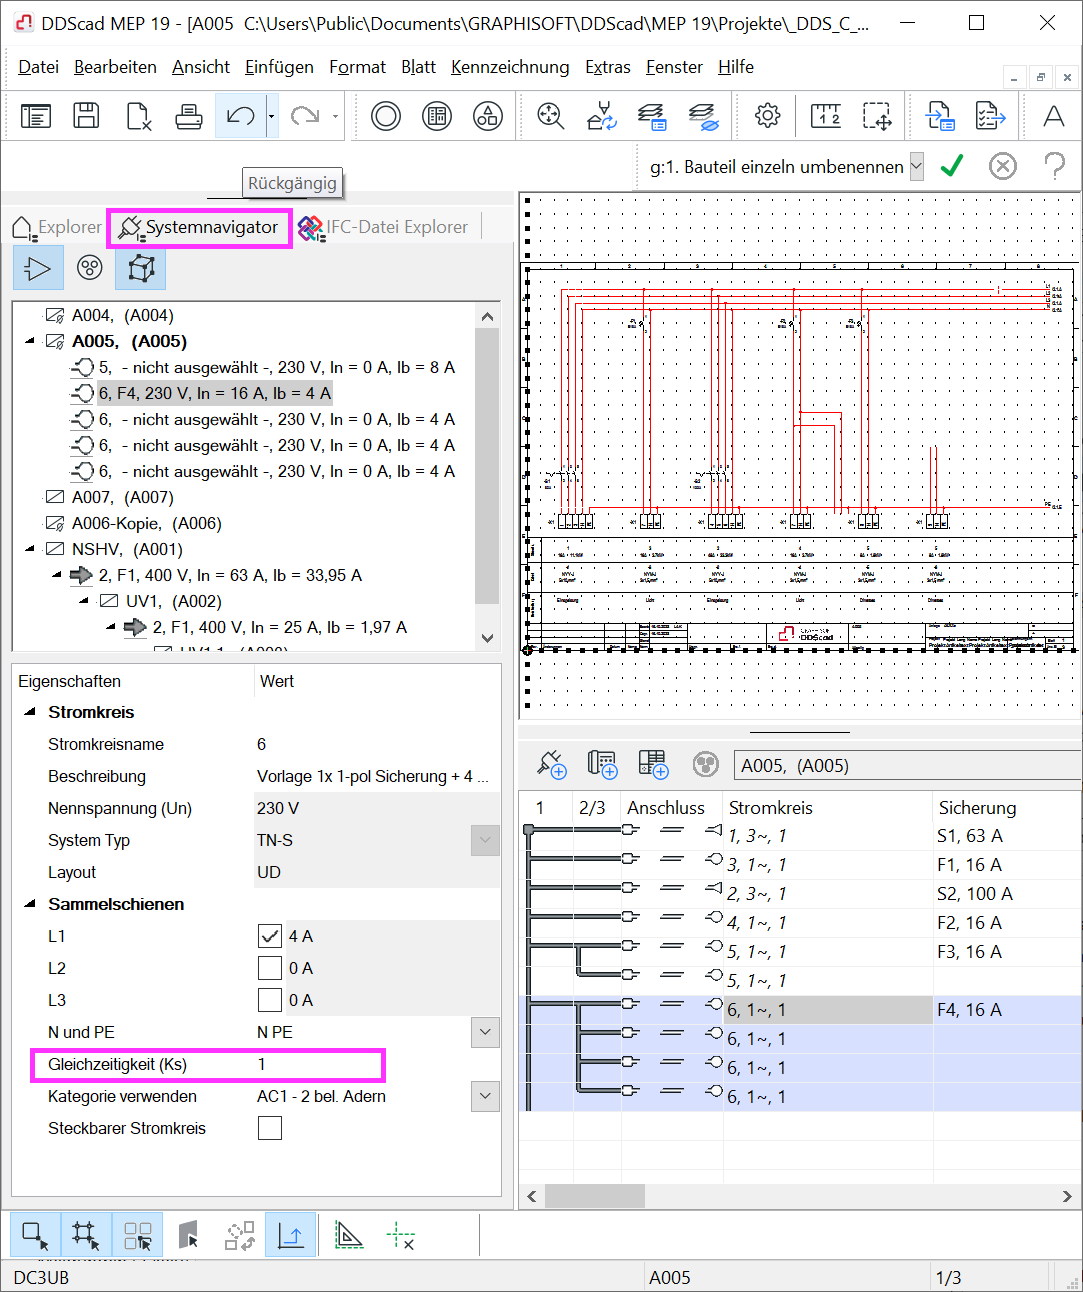The width and height of the screenshot is (1083, 1292).
Task: Click the question mark help icon
Action: tap(1054, 166)
